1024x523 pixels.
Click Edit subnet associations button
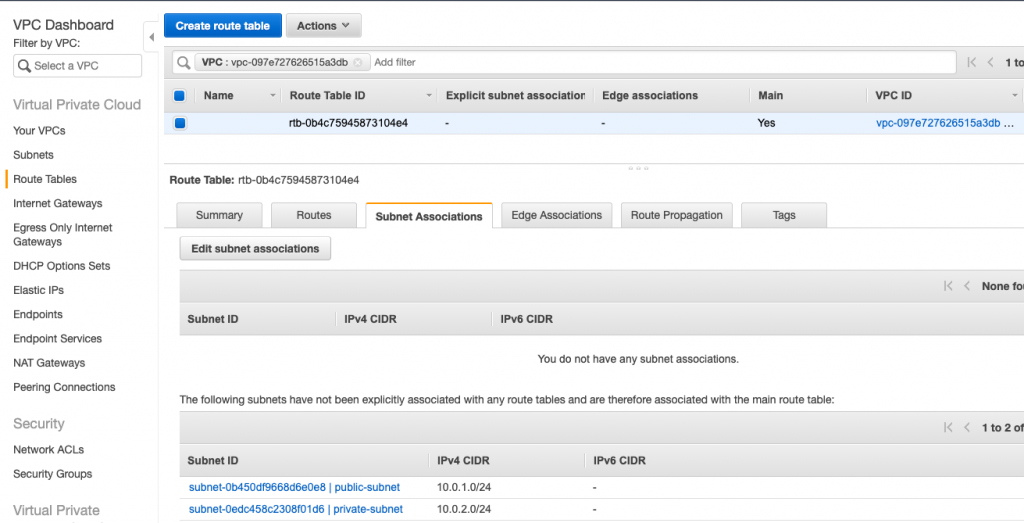(x=255, y=249)
